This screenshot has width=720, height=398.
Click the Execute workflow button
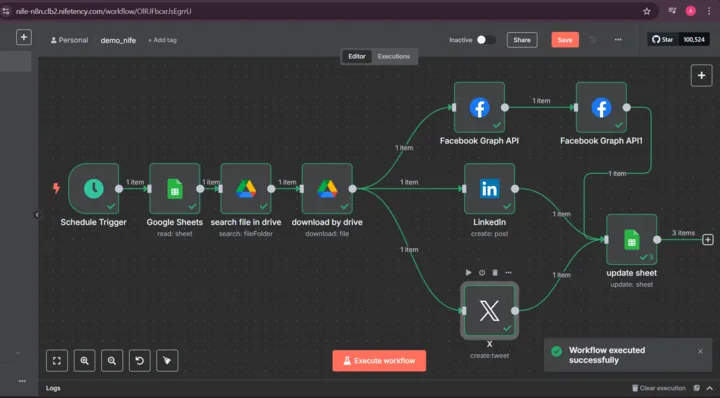pos(379,361)
